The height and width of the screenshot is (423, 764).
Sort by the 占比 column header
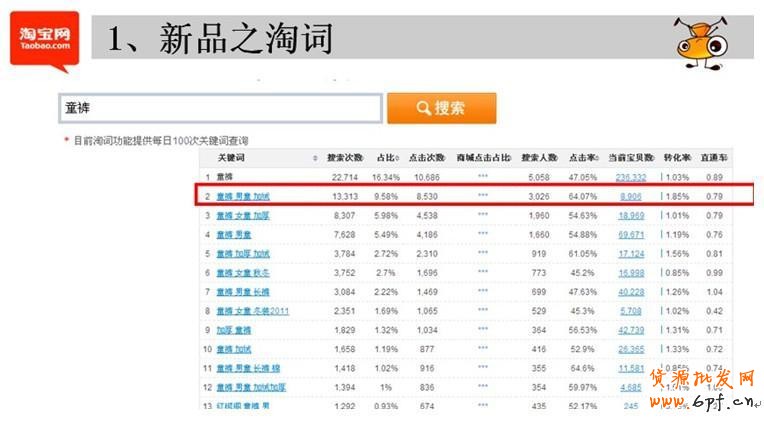coord(387,158)
